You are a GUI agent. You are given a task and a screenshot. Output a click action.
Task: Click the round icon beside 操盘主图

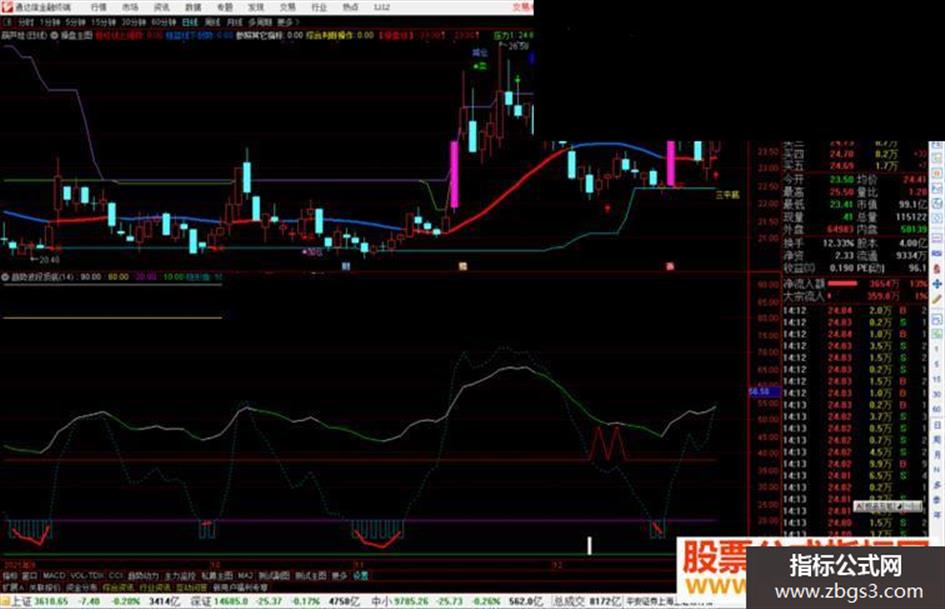tap(54, 36)
